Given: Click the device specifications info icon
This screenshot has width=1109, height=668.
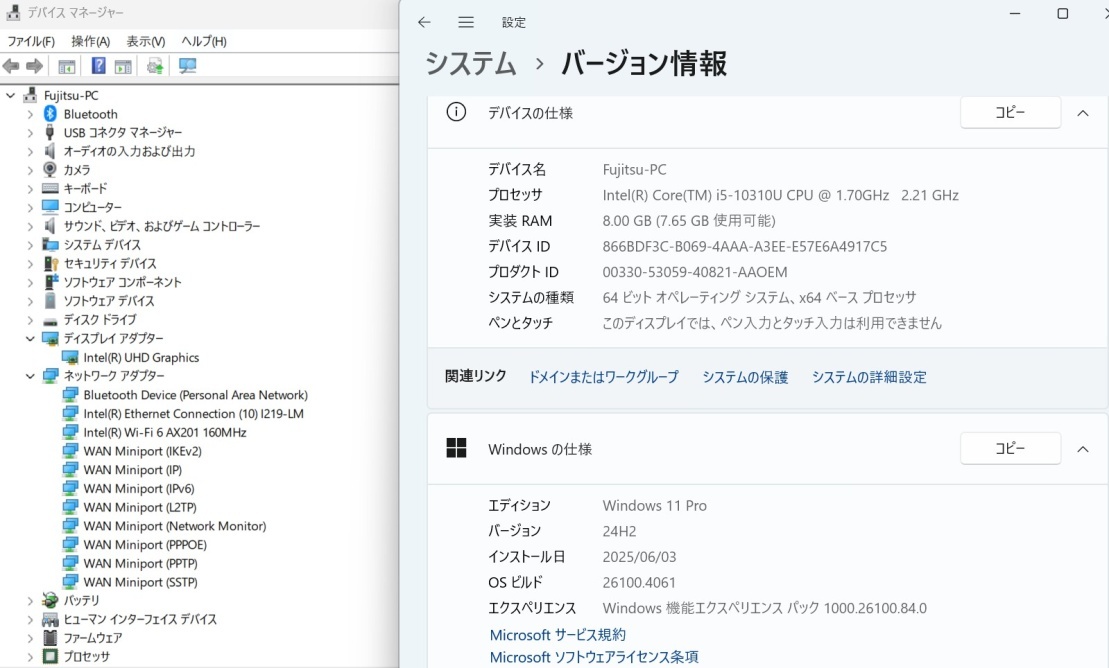Looking at the screenshot, I should (457, 112).
